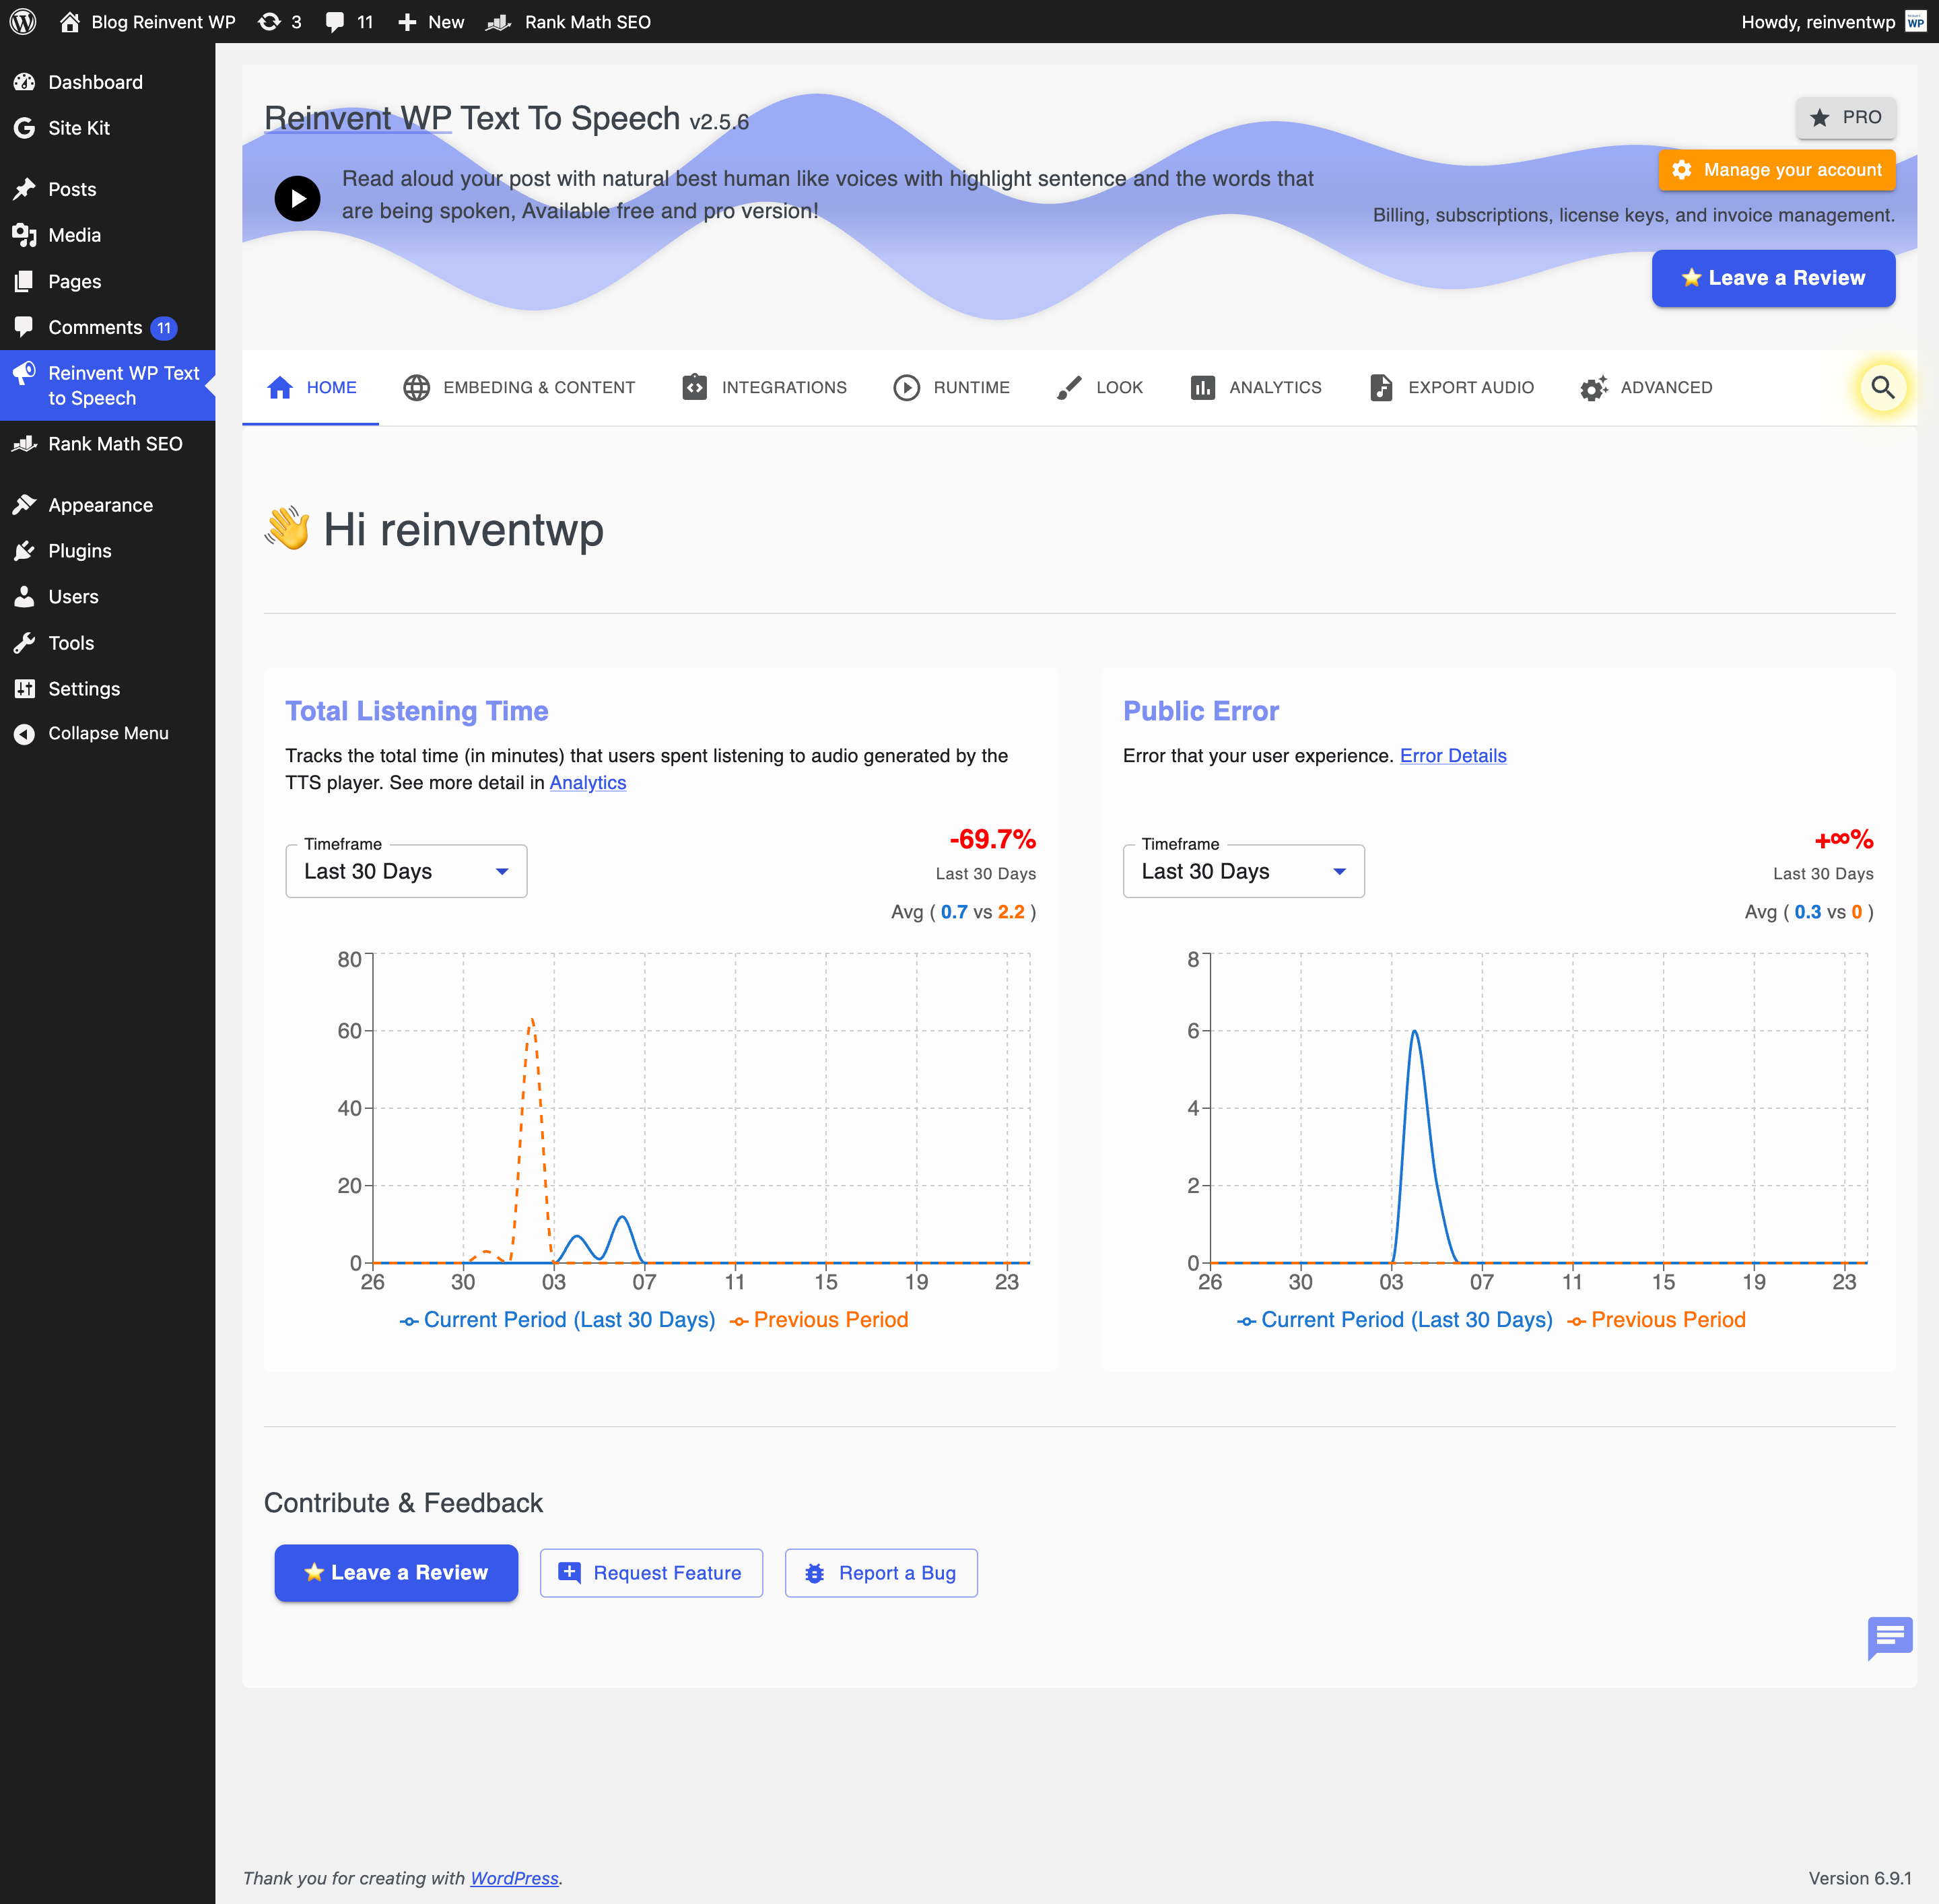This screenshot has width=1939, height=1904.
Task: Open Timeframe dropdown for Public Error
Action: point(1243,871)
